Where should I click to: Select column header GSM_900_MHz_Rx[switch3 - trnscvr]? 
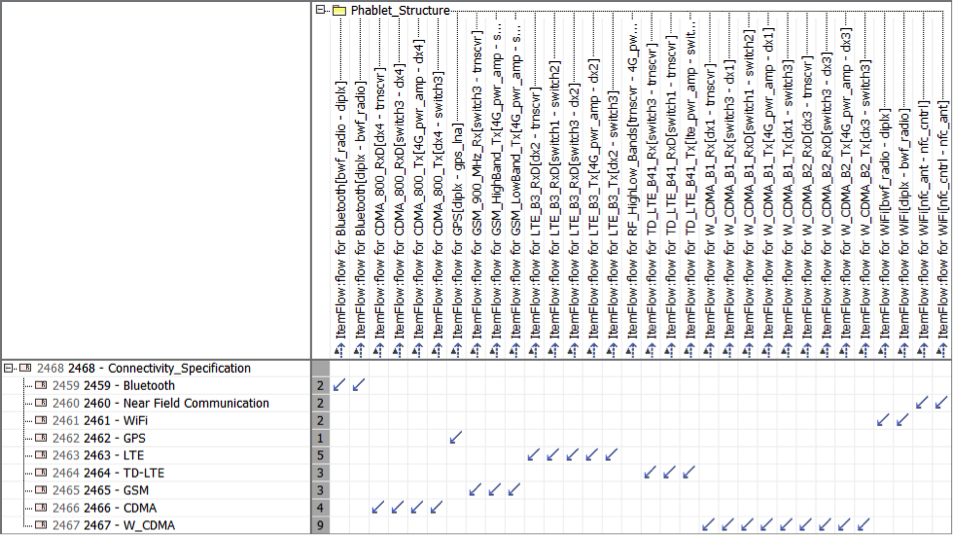[x=476, y=183]
